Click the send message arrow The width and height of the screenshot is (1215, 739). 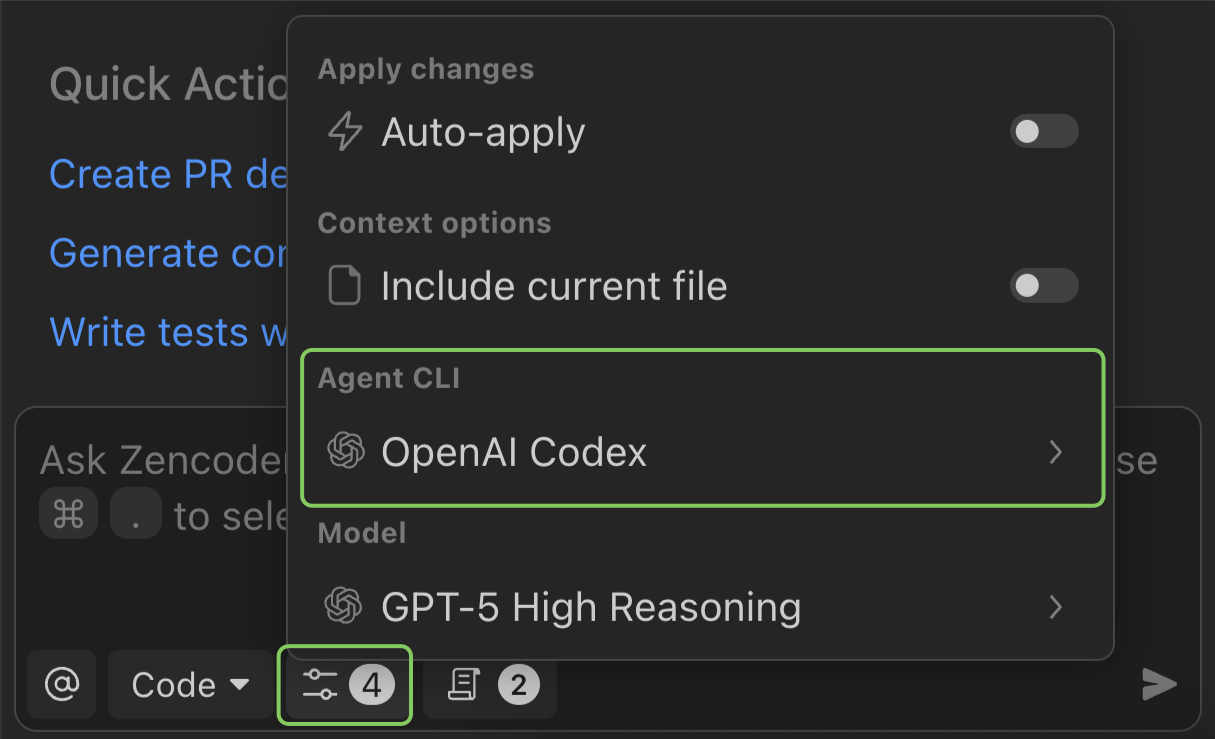point(1158,685)
